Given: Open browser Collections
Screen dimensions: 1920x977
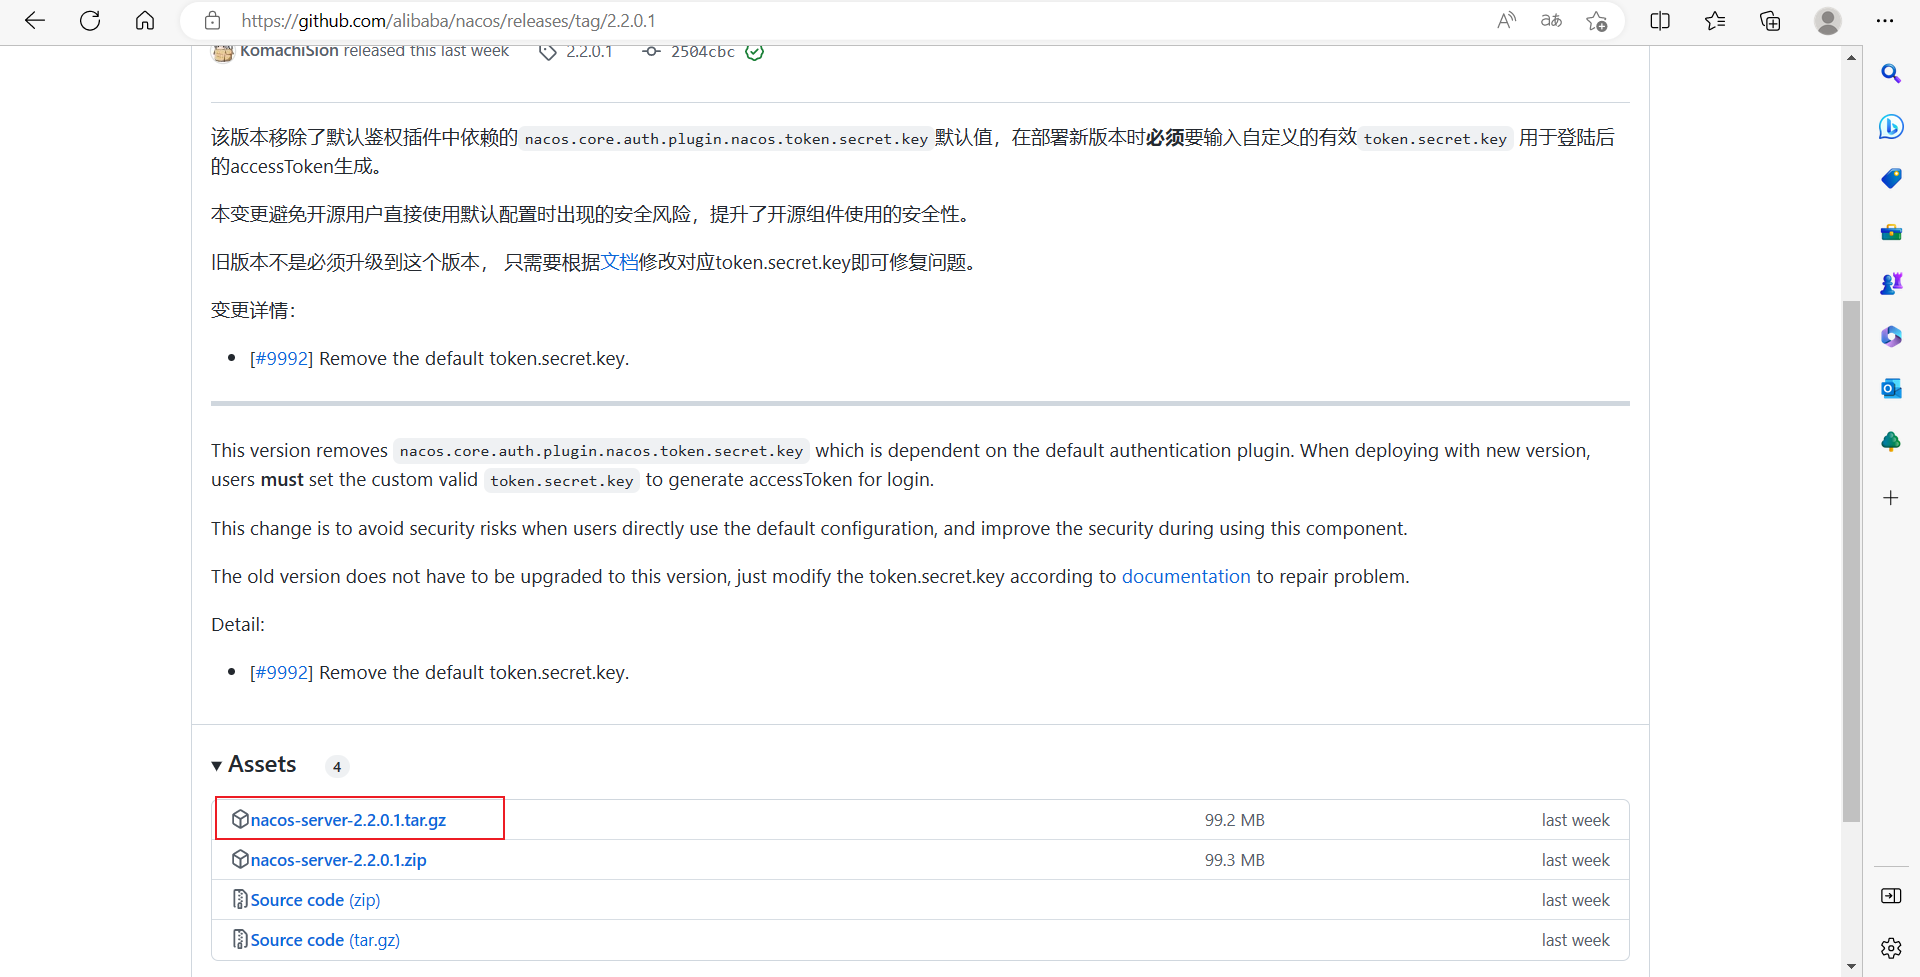Looking at the screenshot, I should [1770, 21].
